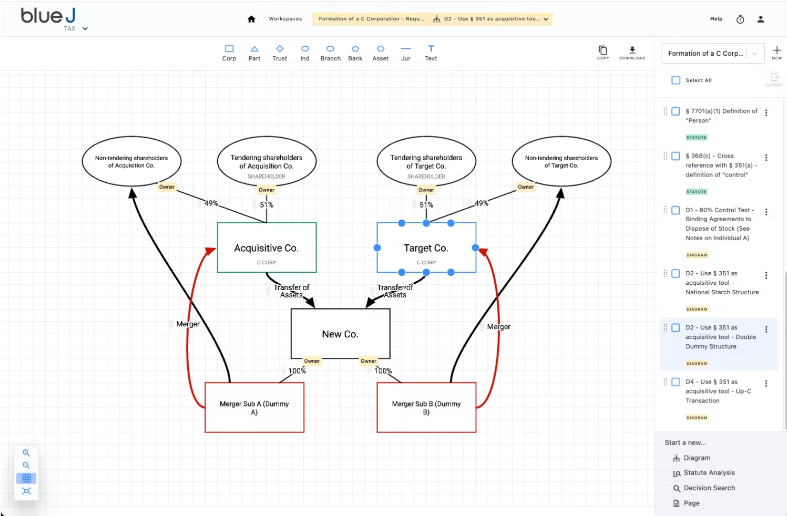Open options menu for D4 Up-C Transaction item
Image resolution: width=787 pixels, height=516 pixels.
pos(766,383)
